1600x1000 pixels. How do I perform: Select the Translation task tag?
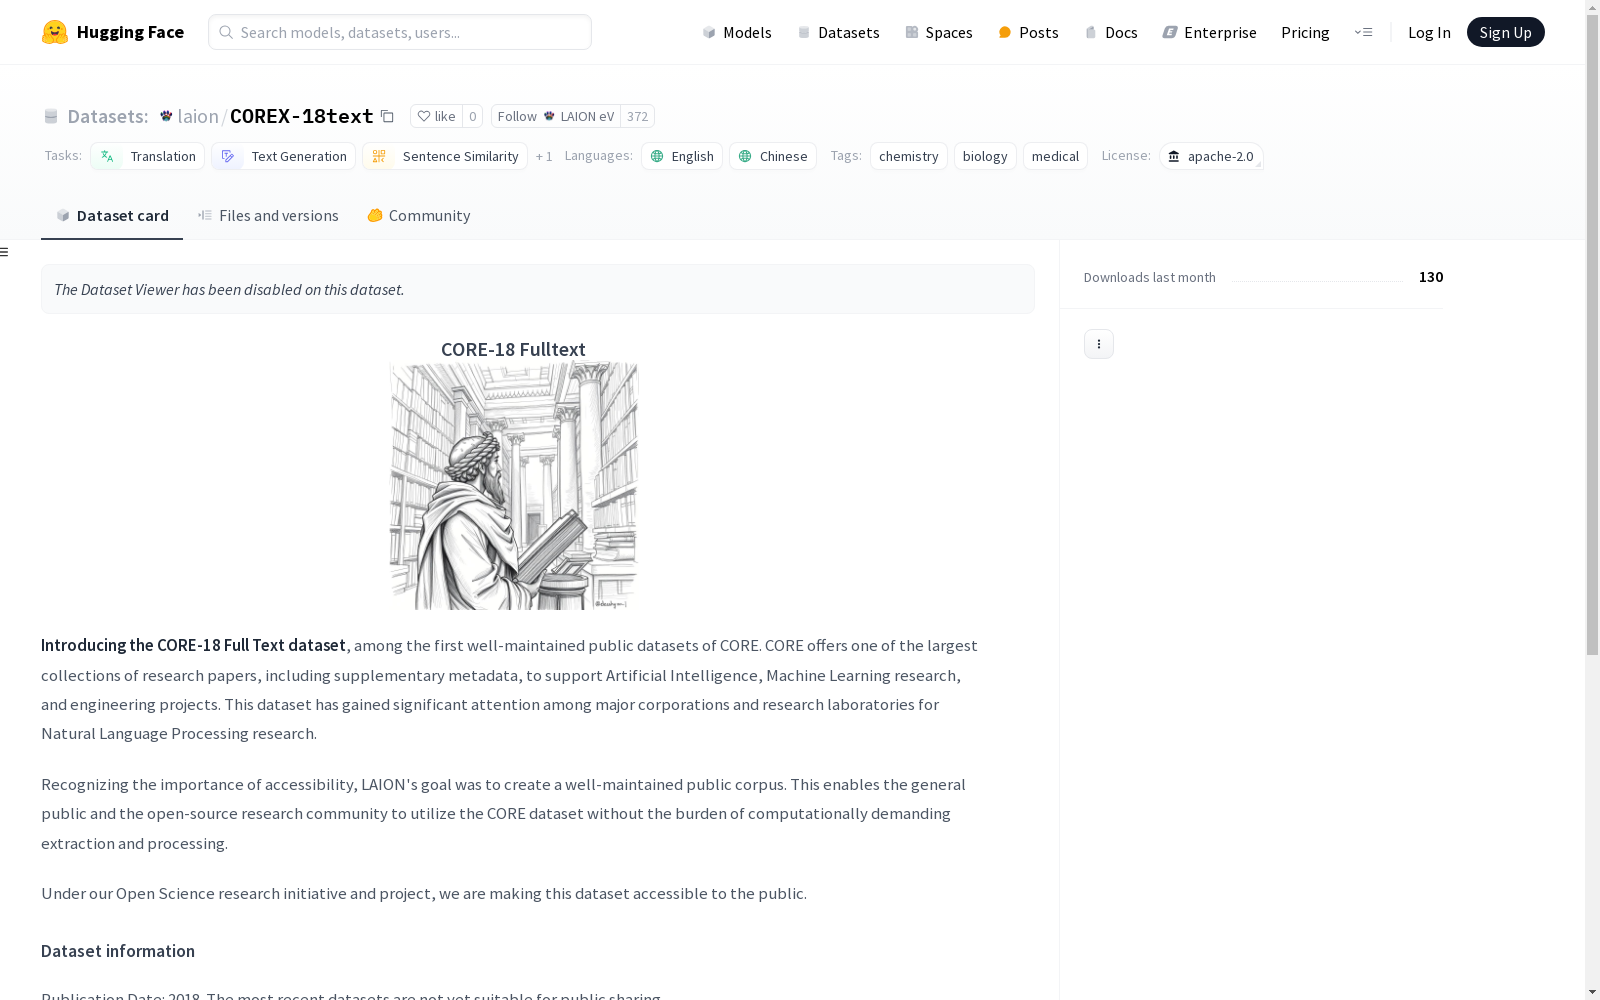(147, 156)
